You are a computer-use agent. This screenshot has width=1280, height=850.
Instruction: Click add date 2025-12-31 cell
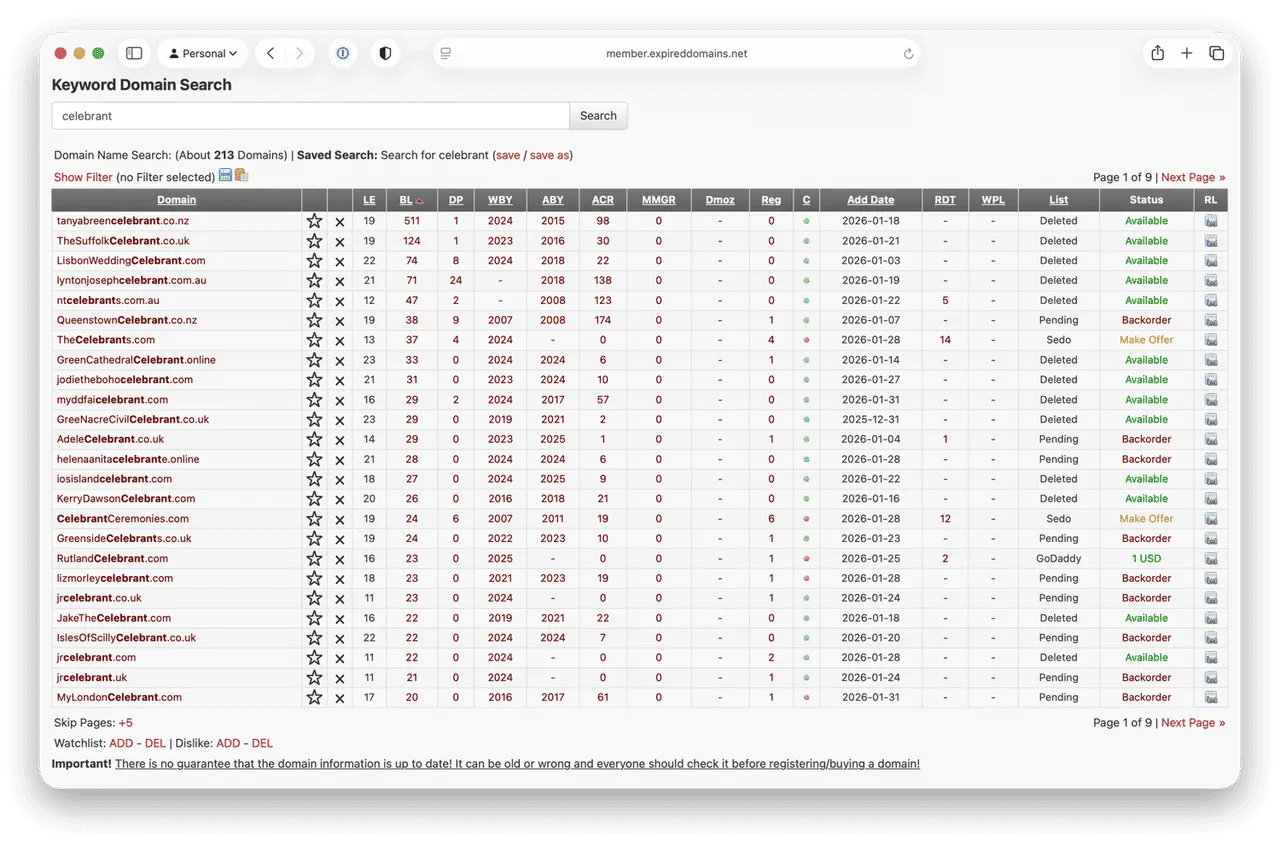870,420
